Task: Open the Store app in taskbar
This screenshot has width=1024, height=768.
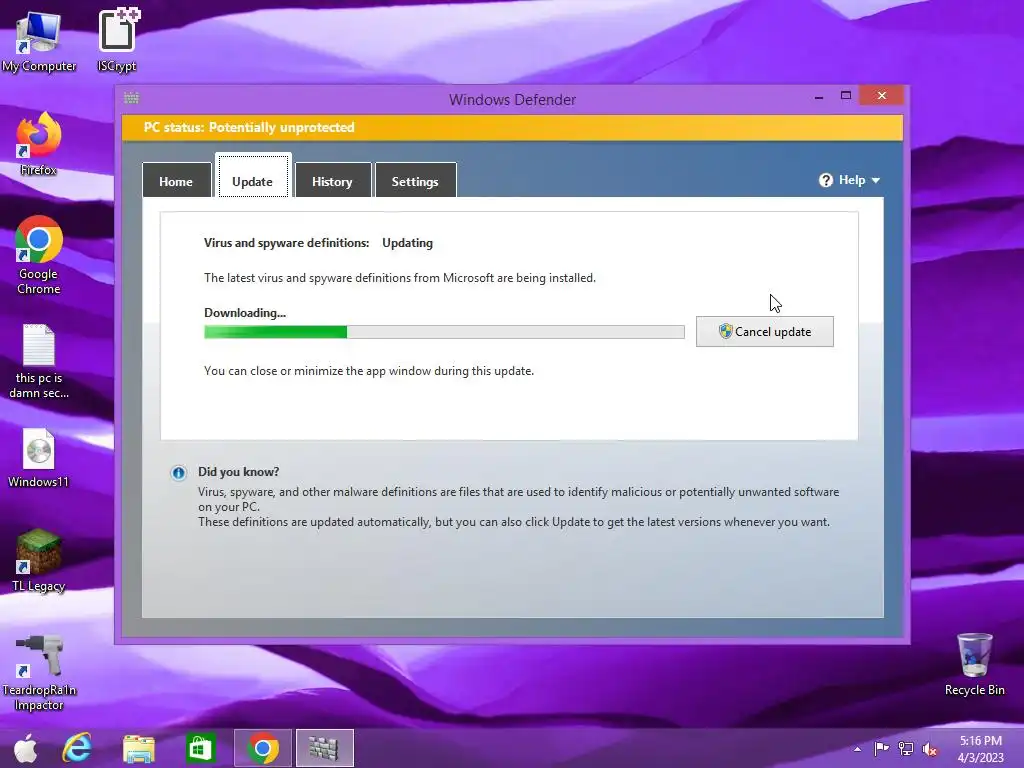Action: click(x=200, y=748)
